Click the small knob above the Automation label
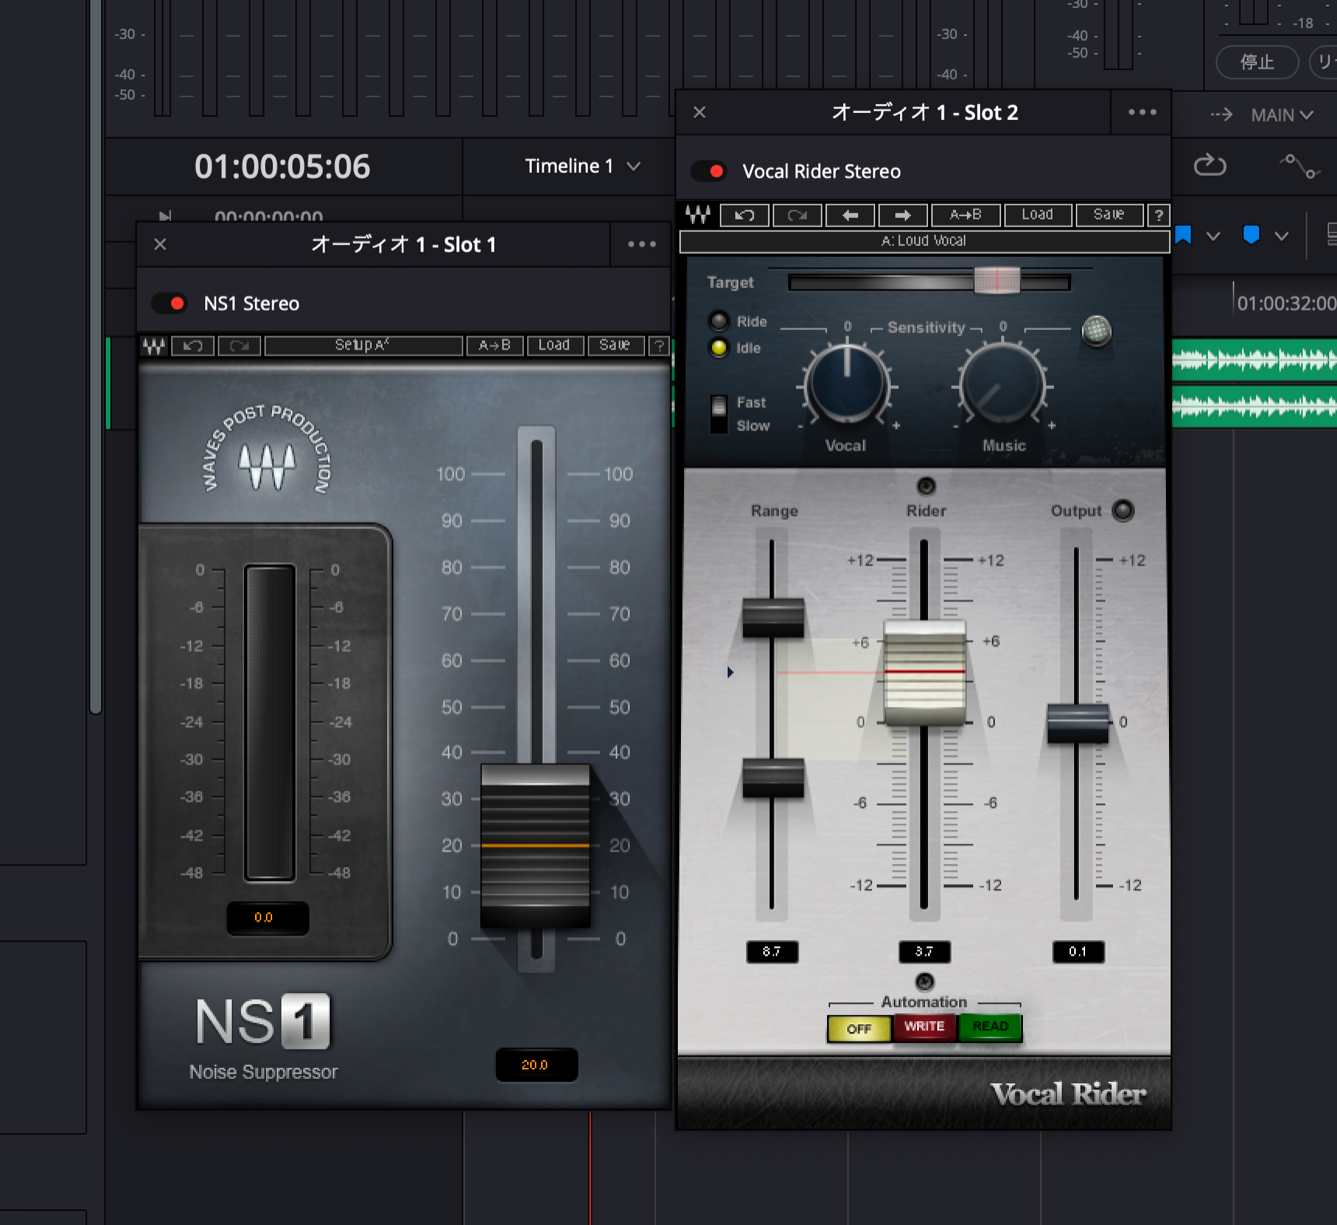 point(925,982)
